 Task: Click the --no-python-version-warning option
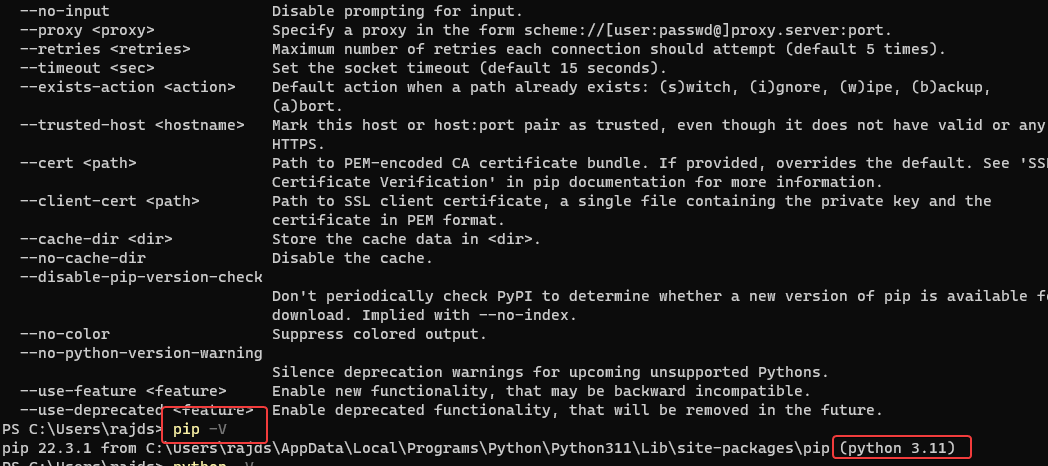click(x=141, y=353)
